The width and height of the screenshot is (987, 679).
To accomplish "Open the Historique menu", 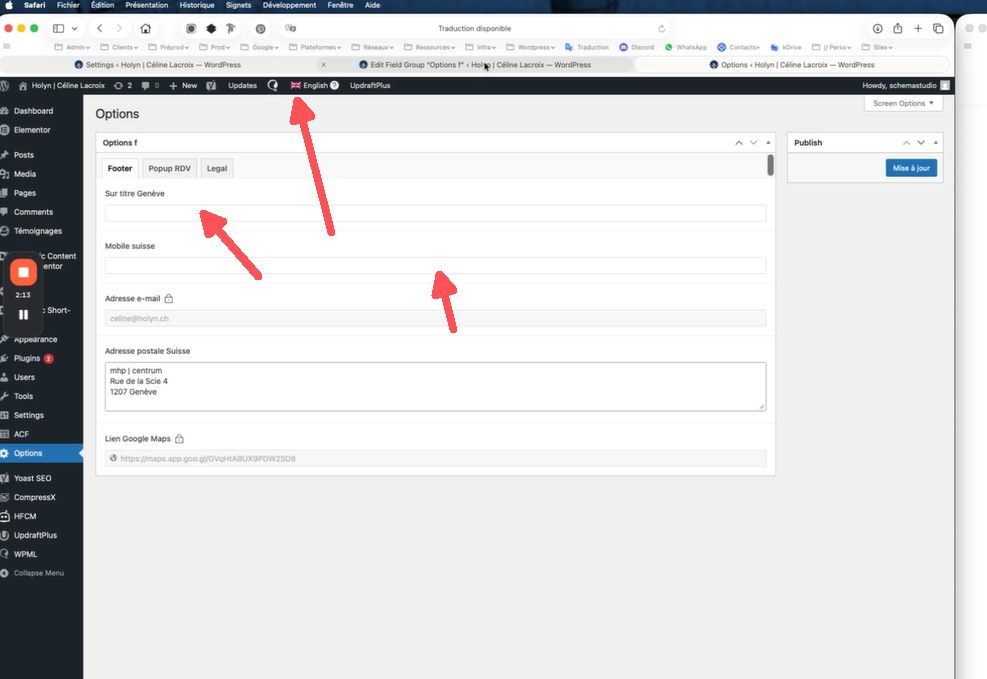I will coord(197,5).
